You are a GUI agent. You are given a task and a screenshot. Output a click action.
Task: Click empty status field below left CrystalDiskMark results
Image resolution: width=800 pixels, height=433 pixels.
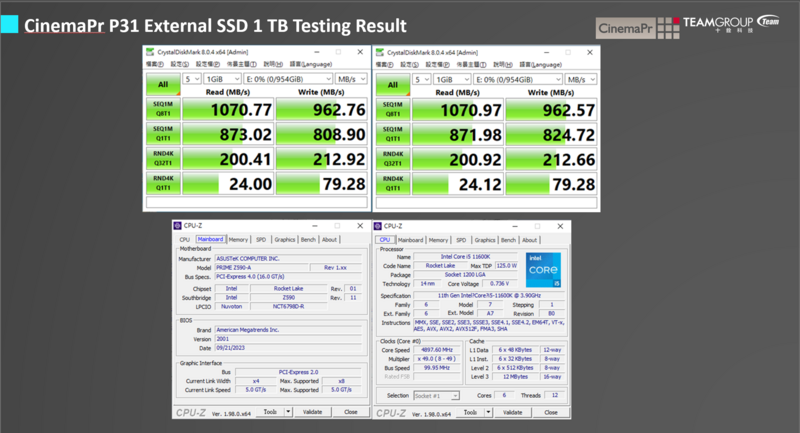tap(257, 202)
